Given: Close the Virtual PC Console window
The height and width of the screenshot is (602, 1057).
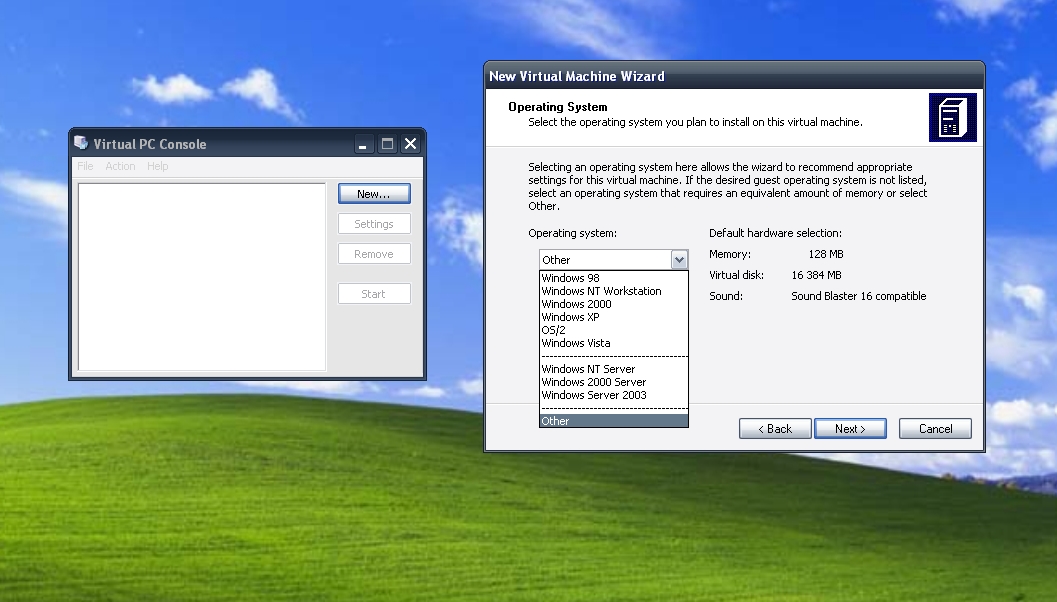Looking at the screenshot, I should 411,144.
